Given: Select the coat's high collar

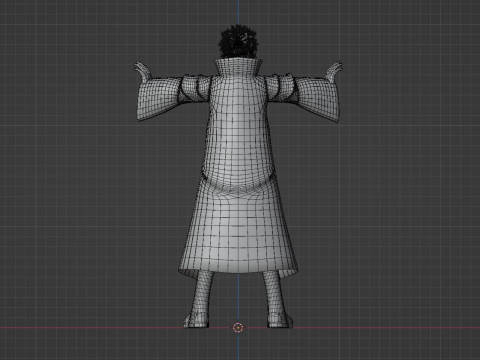Looking at the screenshot, I should point(238,68).
